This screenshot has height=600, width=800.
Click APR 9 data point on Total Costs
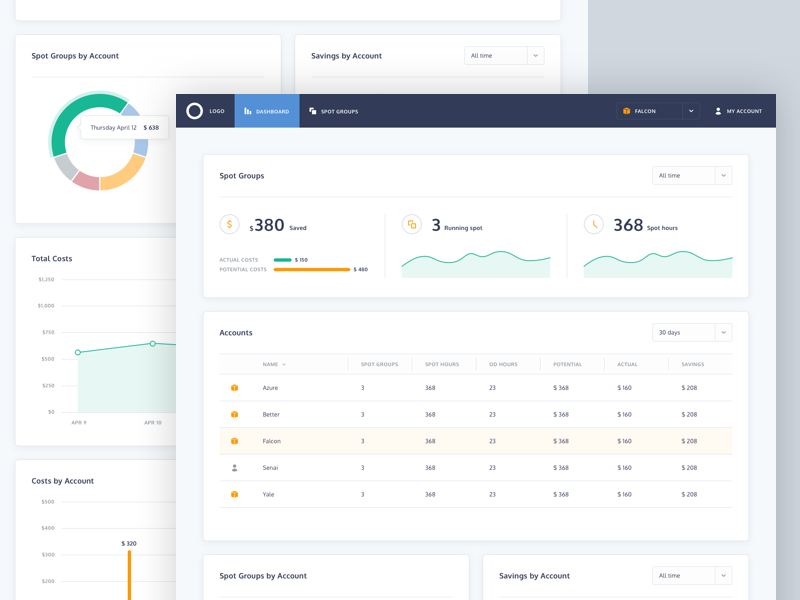(x=78, y=352)
